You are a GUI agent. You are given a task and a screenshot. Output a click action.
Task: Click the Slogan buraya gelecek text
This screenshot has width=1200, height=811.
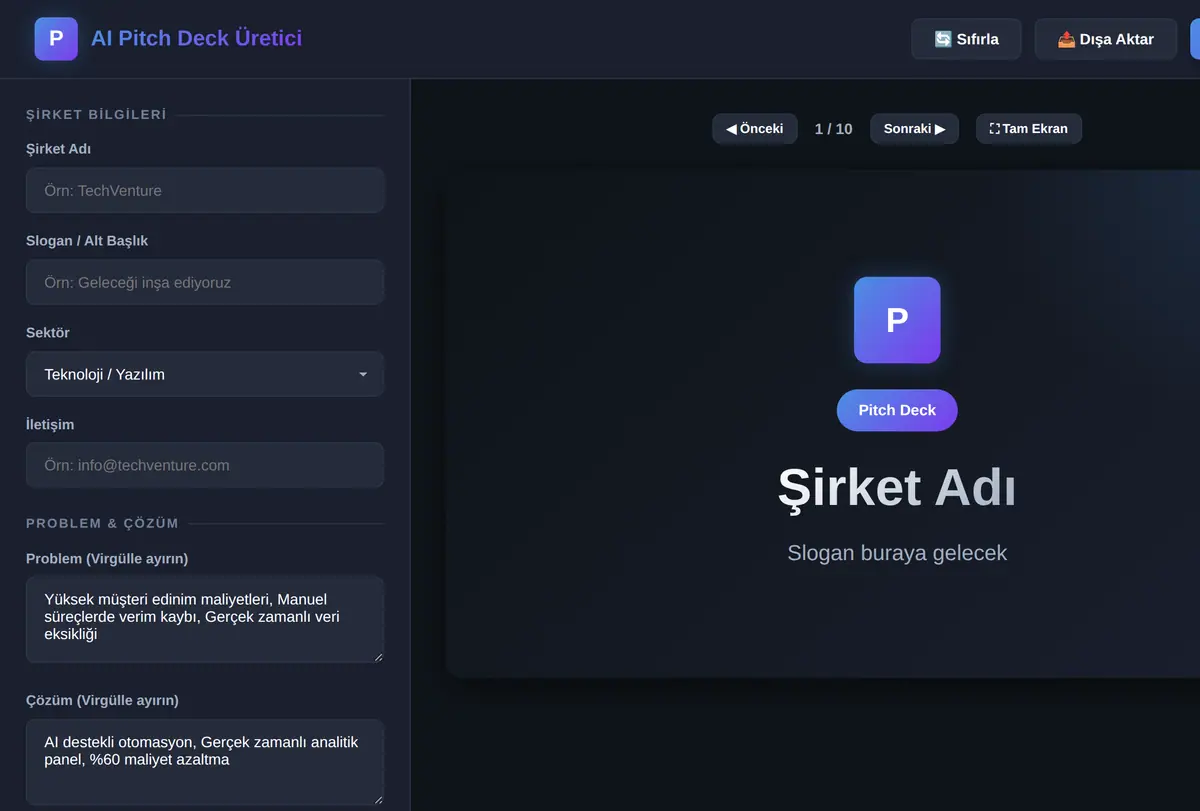[x=897, y=553]
